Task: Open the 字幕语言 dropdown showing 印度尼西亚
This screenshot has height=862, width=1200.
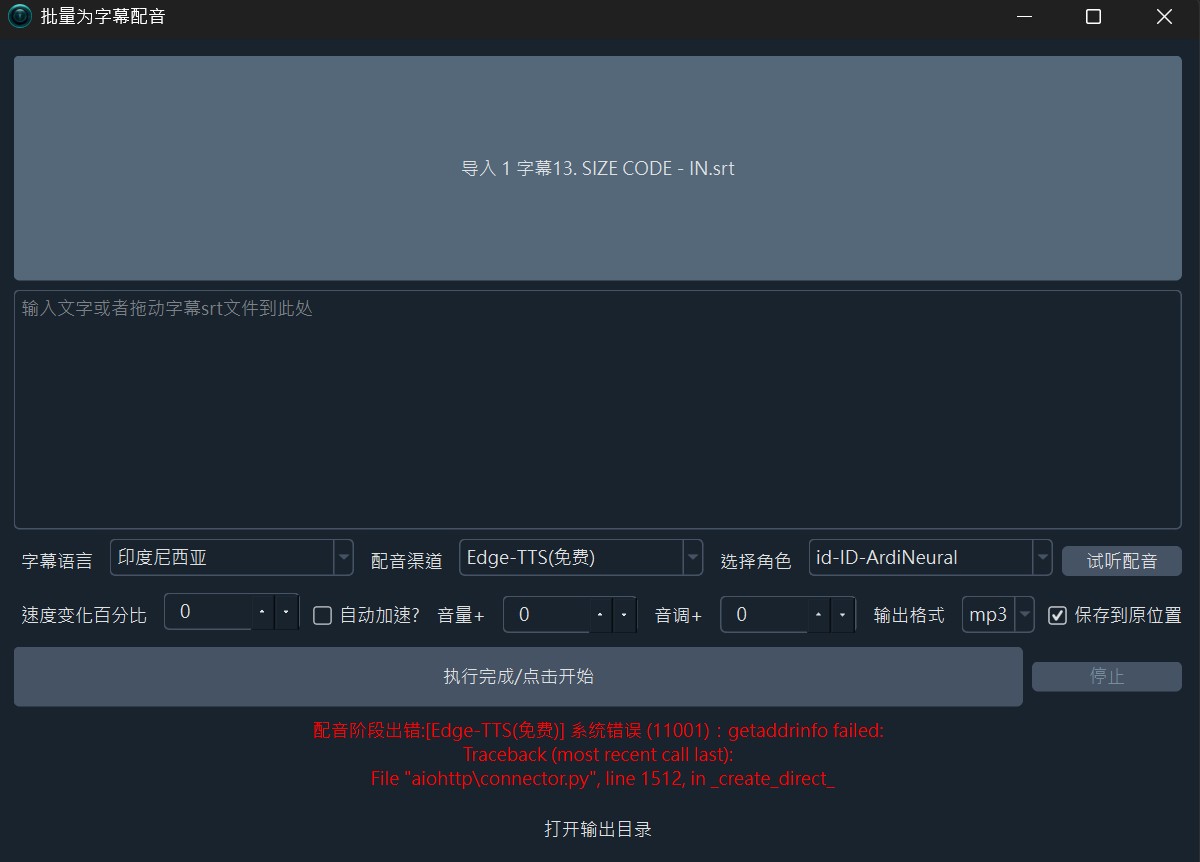Action: pos(231,558)
